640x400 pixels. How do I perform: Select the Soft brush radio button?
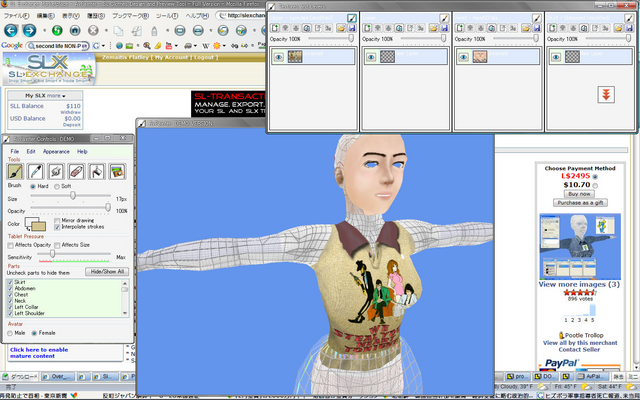point(57,187)
